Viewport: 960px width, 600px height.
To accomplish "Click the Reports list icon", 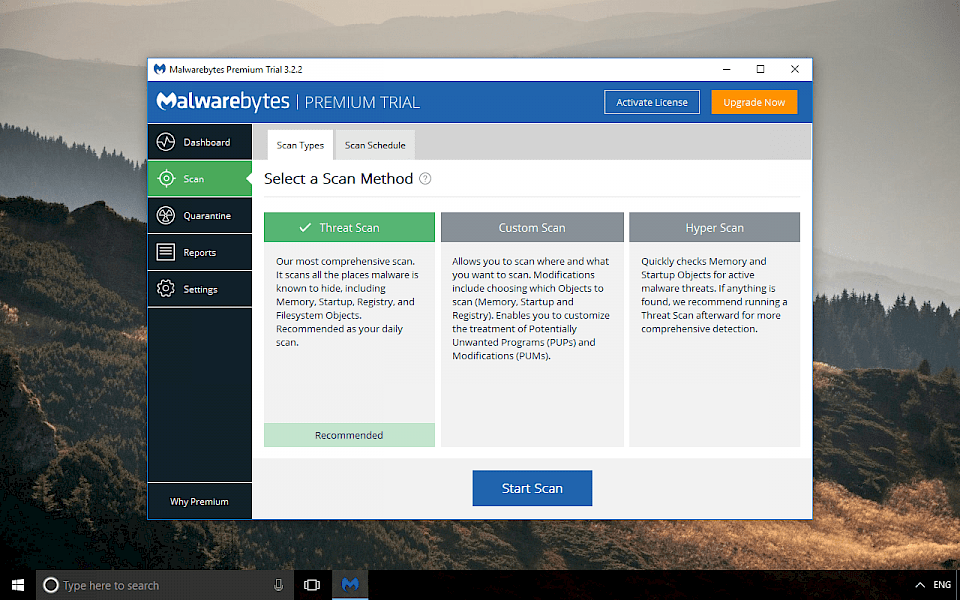I will (x=165, y=252).
